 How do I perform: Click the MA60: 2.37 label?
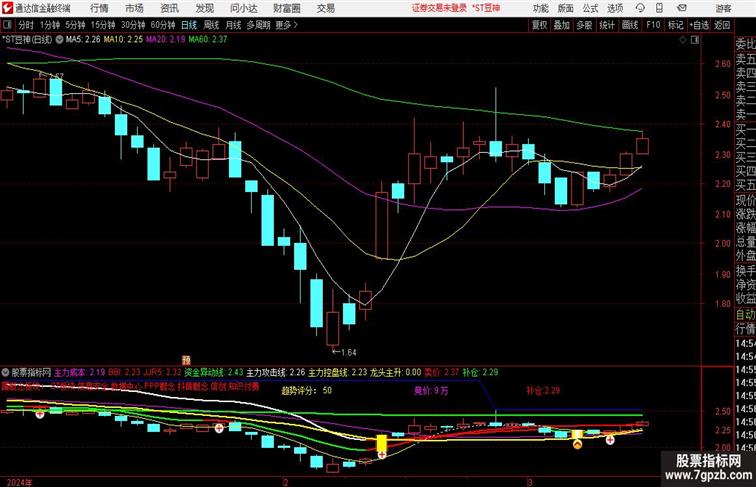208,40
